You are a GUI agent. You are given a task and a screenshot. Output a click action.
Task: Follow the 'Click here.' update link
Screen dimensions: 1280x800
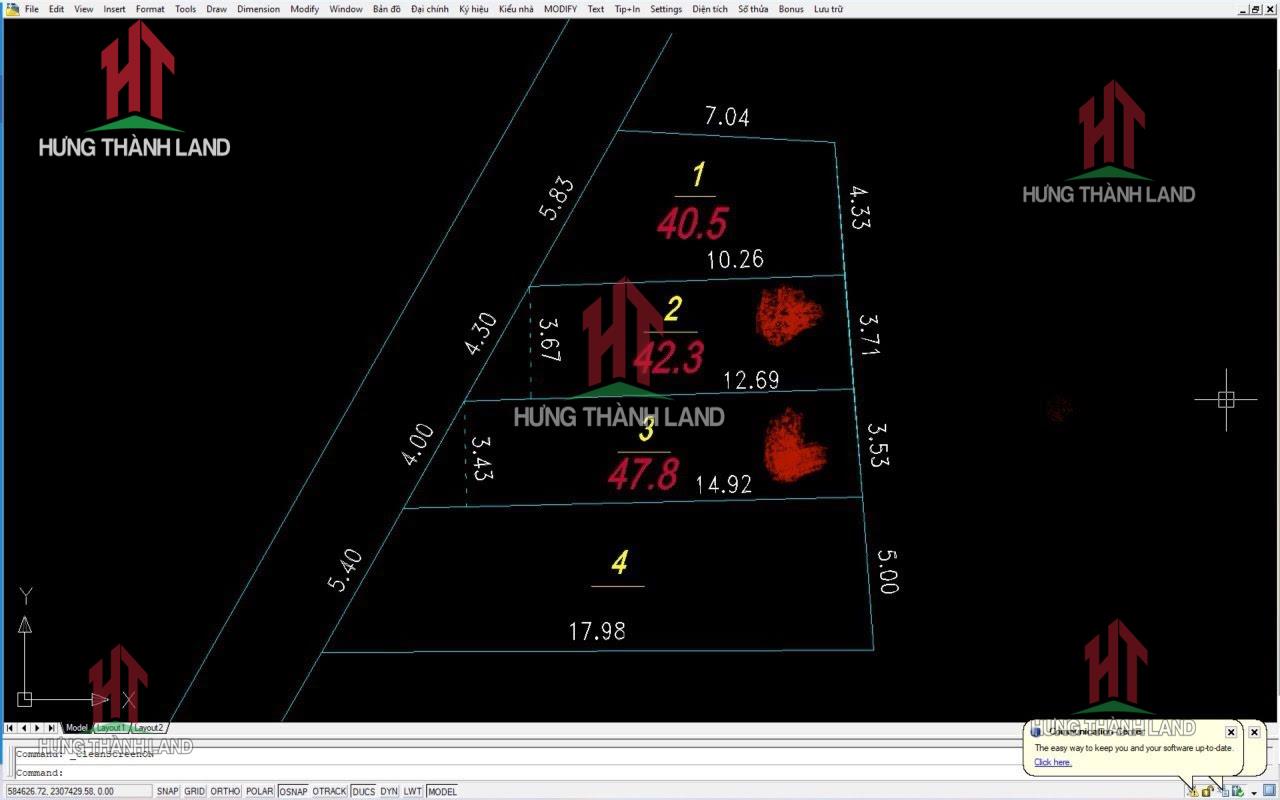(1052, 762)
